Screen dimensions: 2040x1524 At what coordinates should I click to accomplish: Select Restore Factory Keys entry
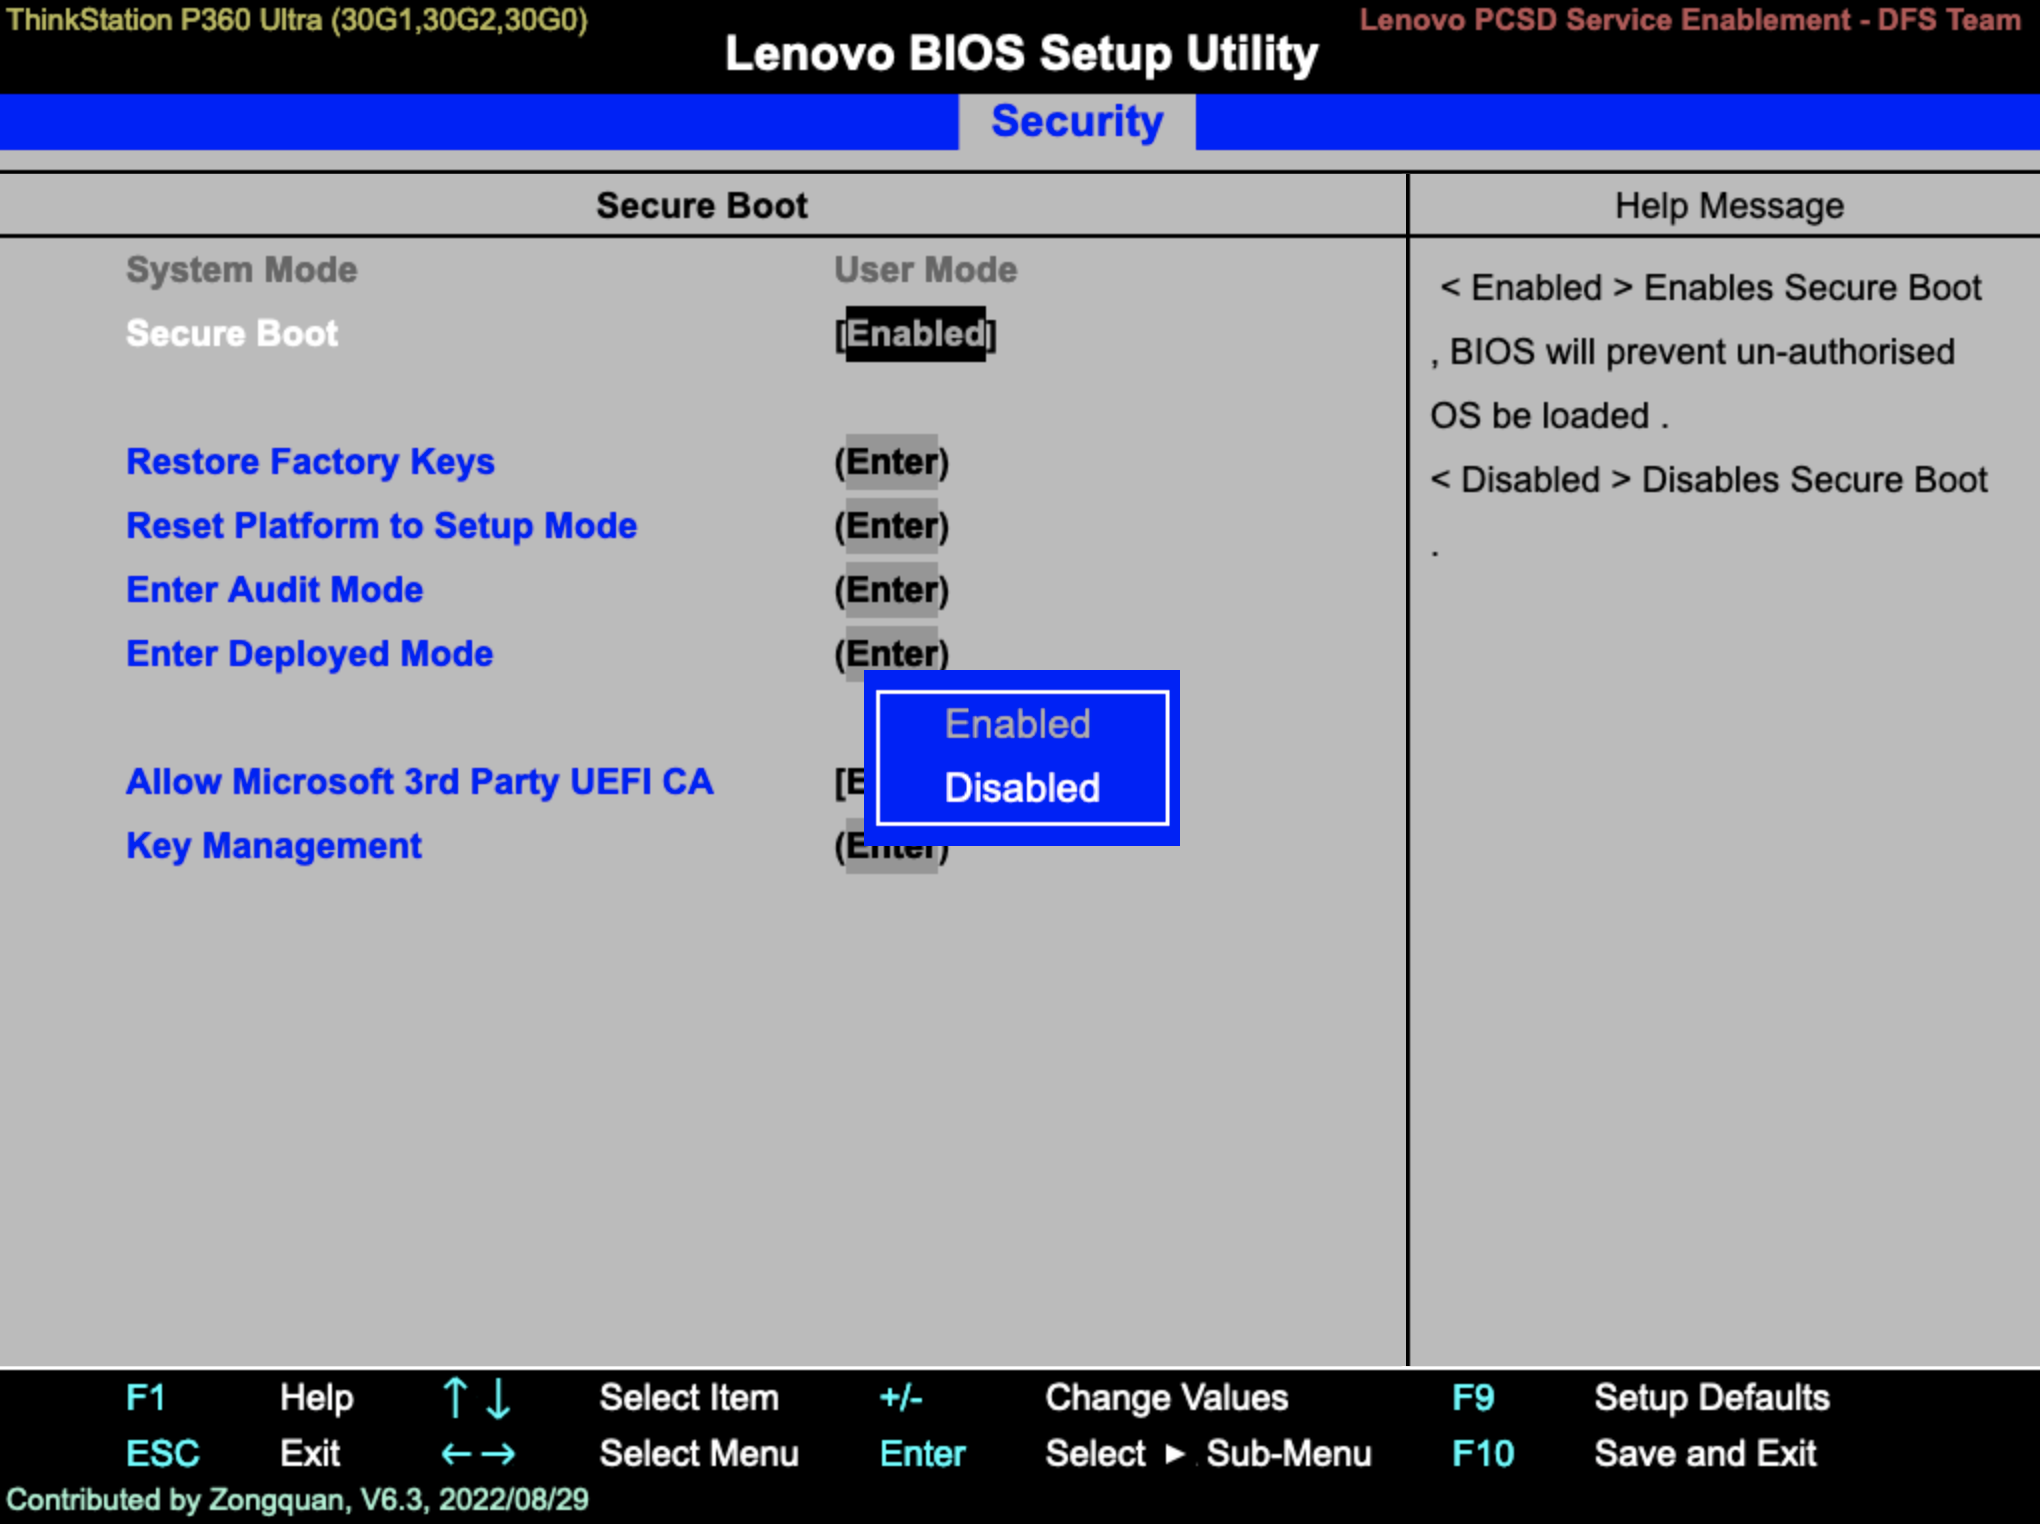click(x=310, y=462)
